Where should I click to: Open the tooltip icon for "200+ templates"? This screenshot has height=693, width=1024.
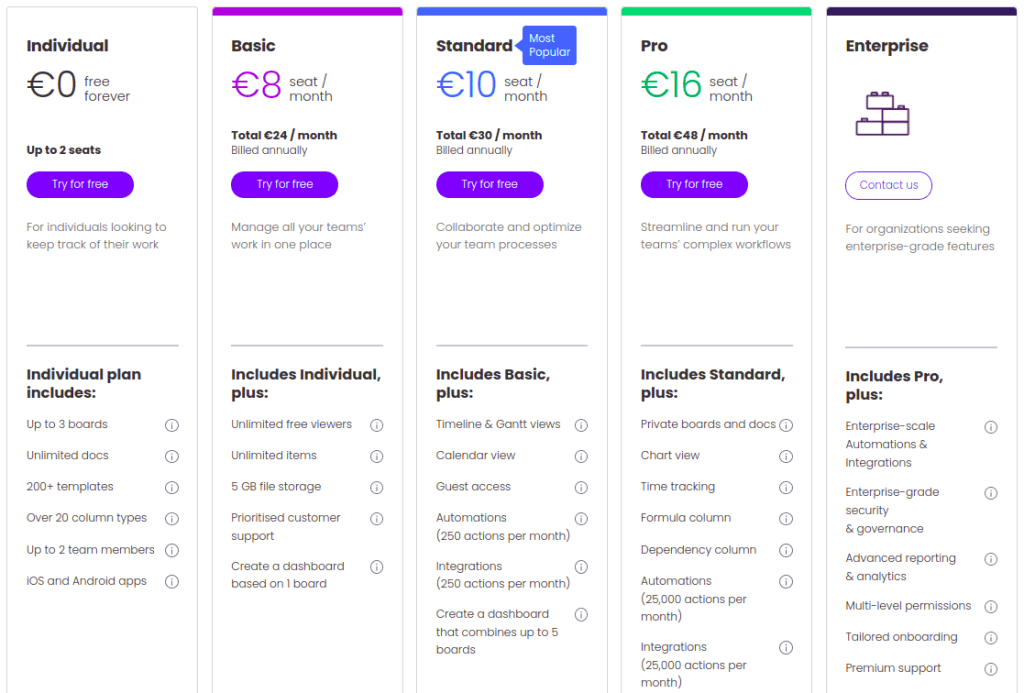tap(171, 487)
